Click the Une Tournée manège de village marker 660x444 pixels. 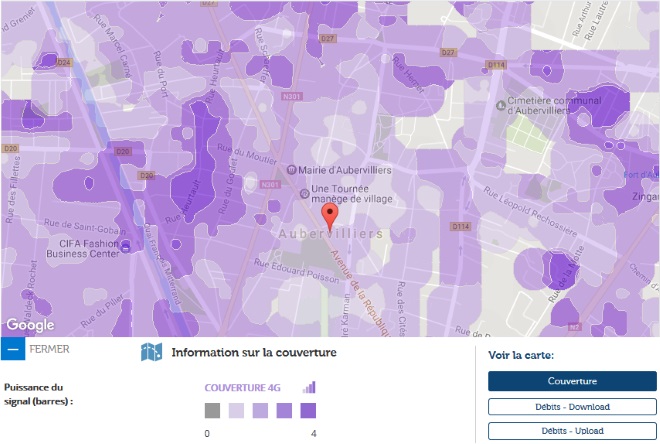click(305, 192)
